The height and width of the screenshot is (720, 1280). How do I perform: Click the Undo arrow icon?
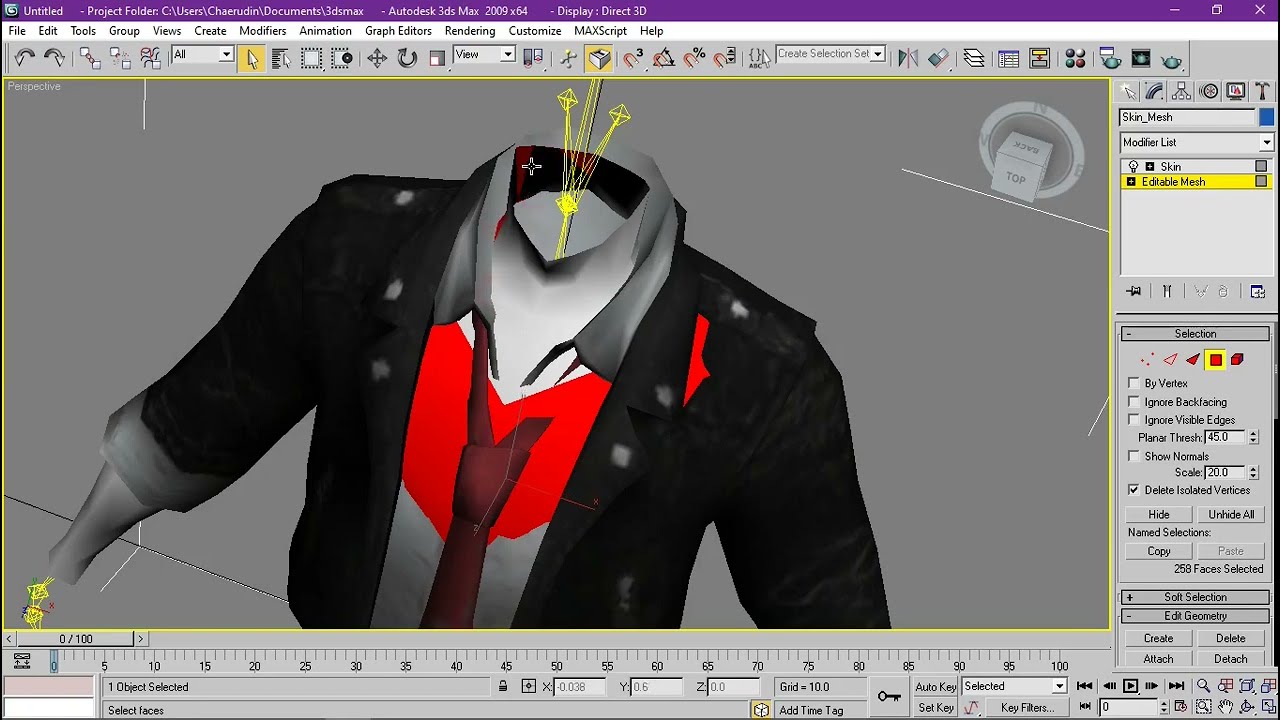[25, 58]
